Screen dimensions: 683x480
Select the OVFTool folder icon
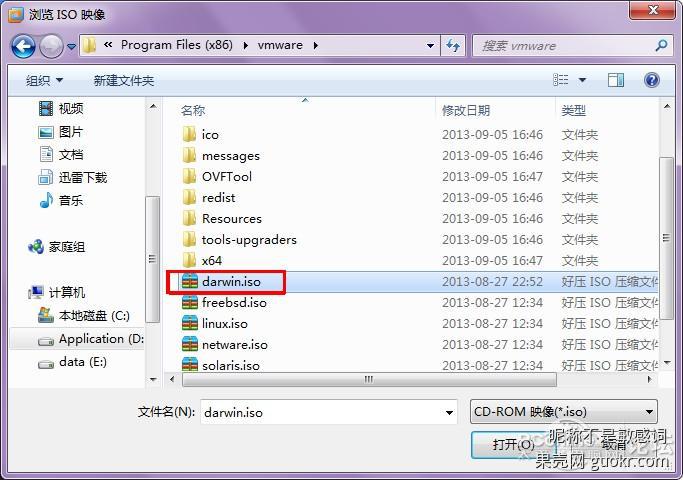(x=189, y=176)
